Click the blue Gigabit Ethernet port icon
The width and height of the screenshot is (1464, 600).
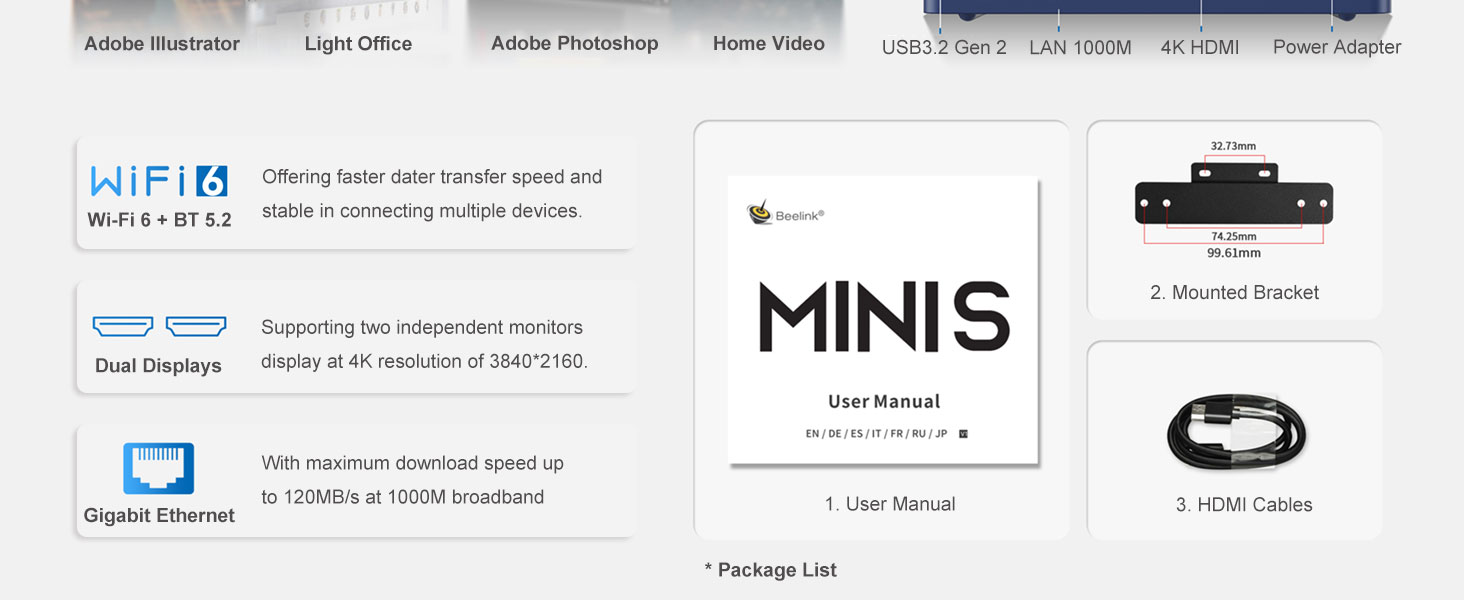pyautogui.click(x=158, y=469)
